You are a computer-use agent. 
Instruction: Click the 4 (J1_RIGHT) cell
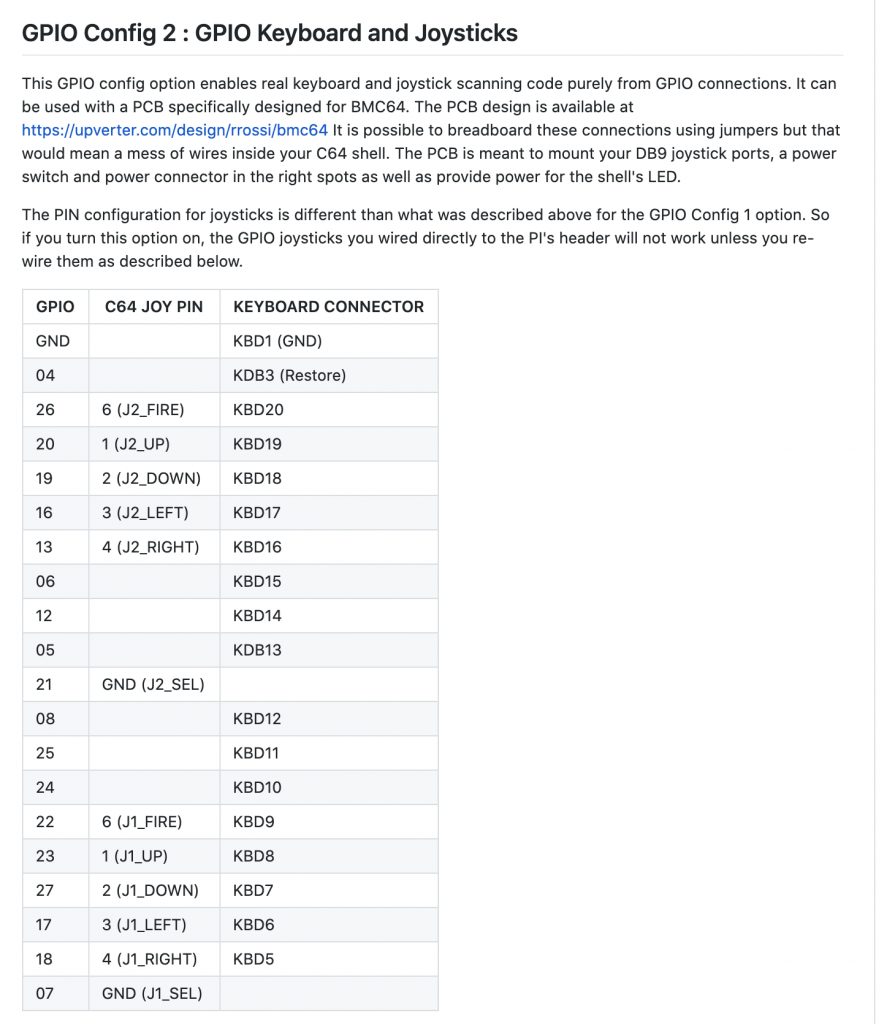click(x=154, y=959)
